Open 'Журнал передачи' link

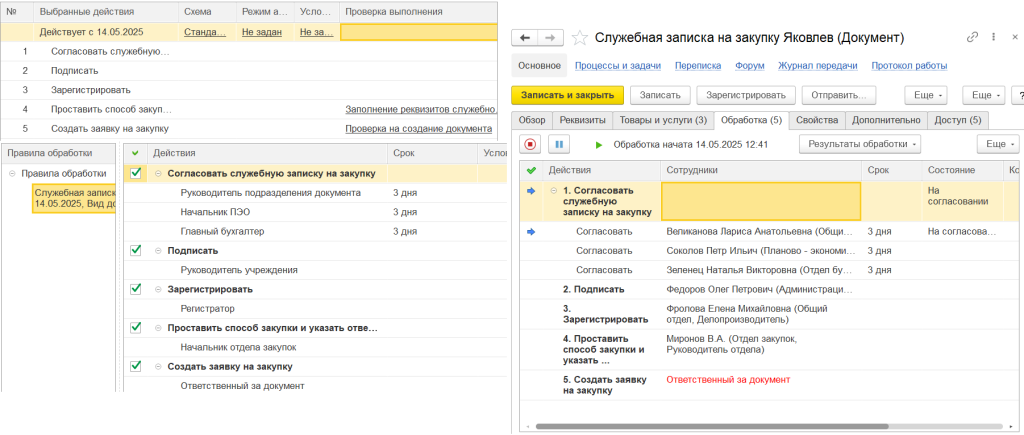[818, 66]
